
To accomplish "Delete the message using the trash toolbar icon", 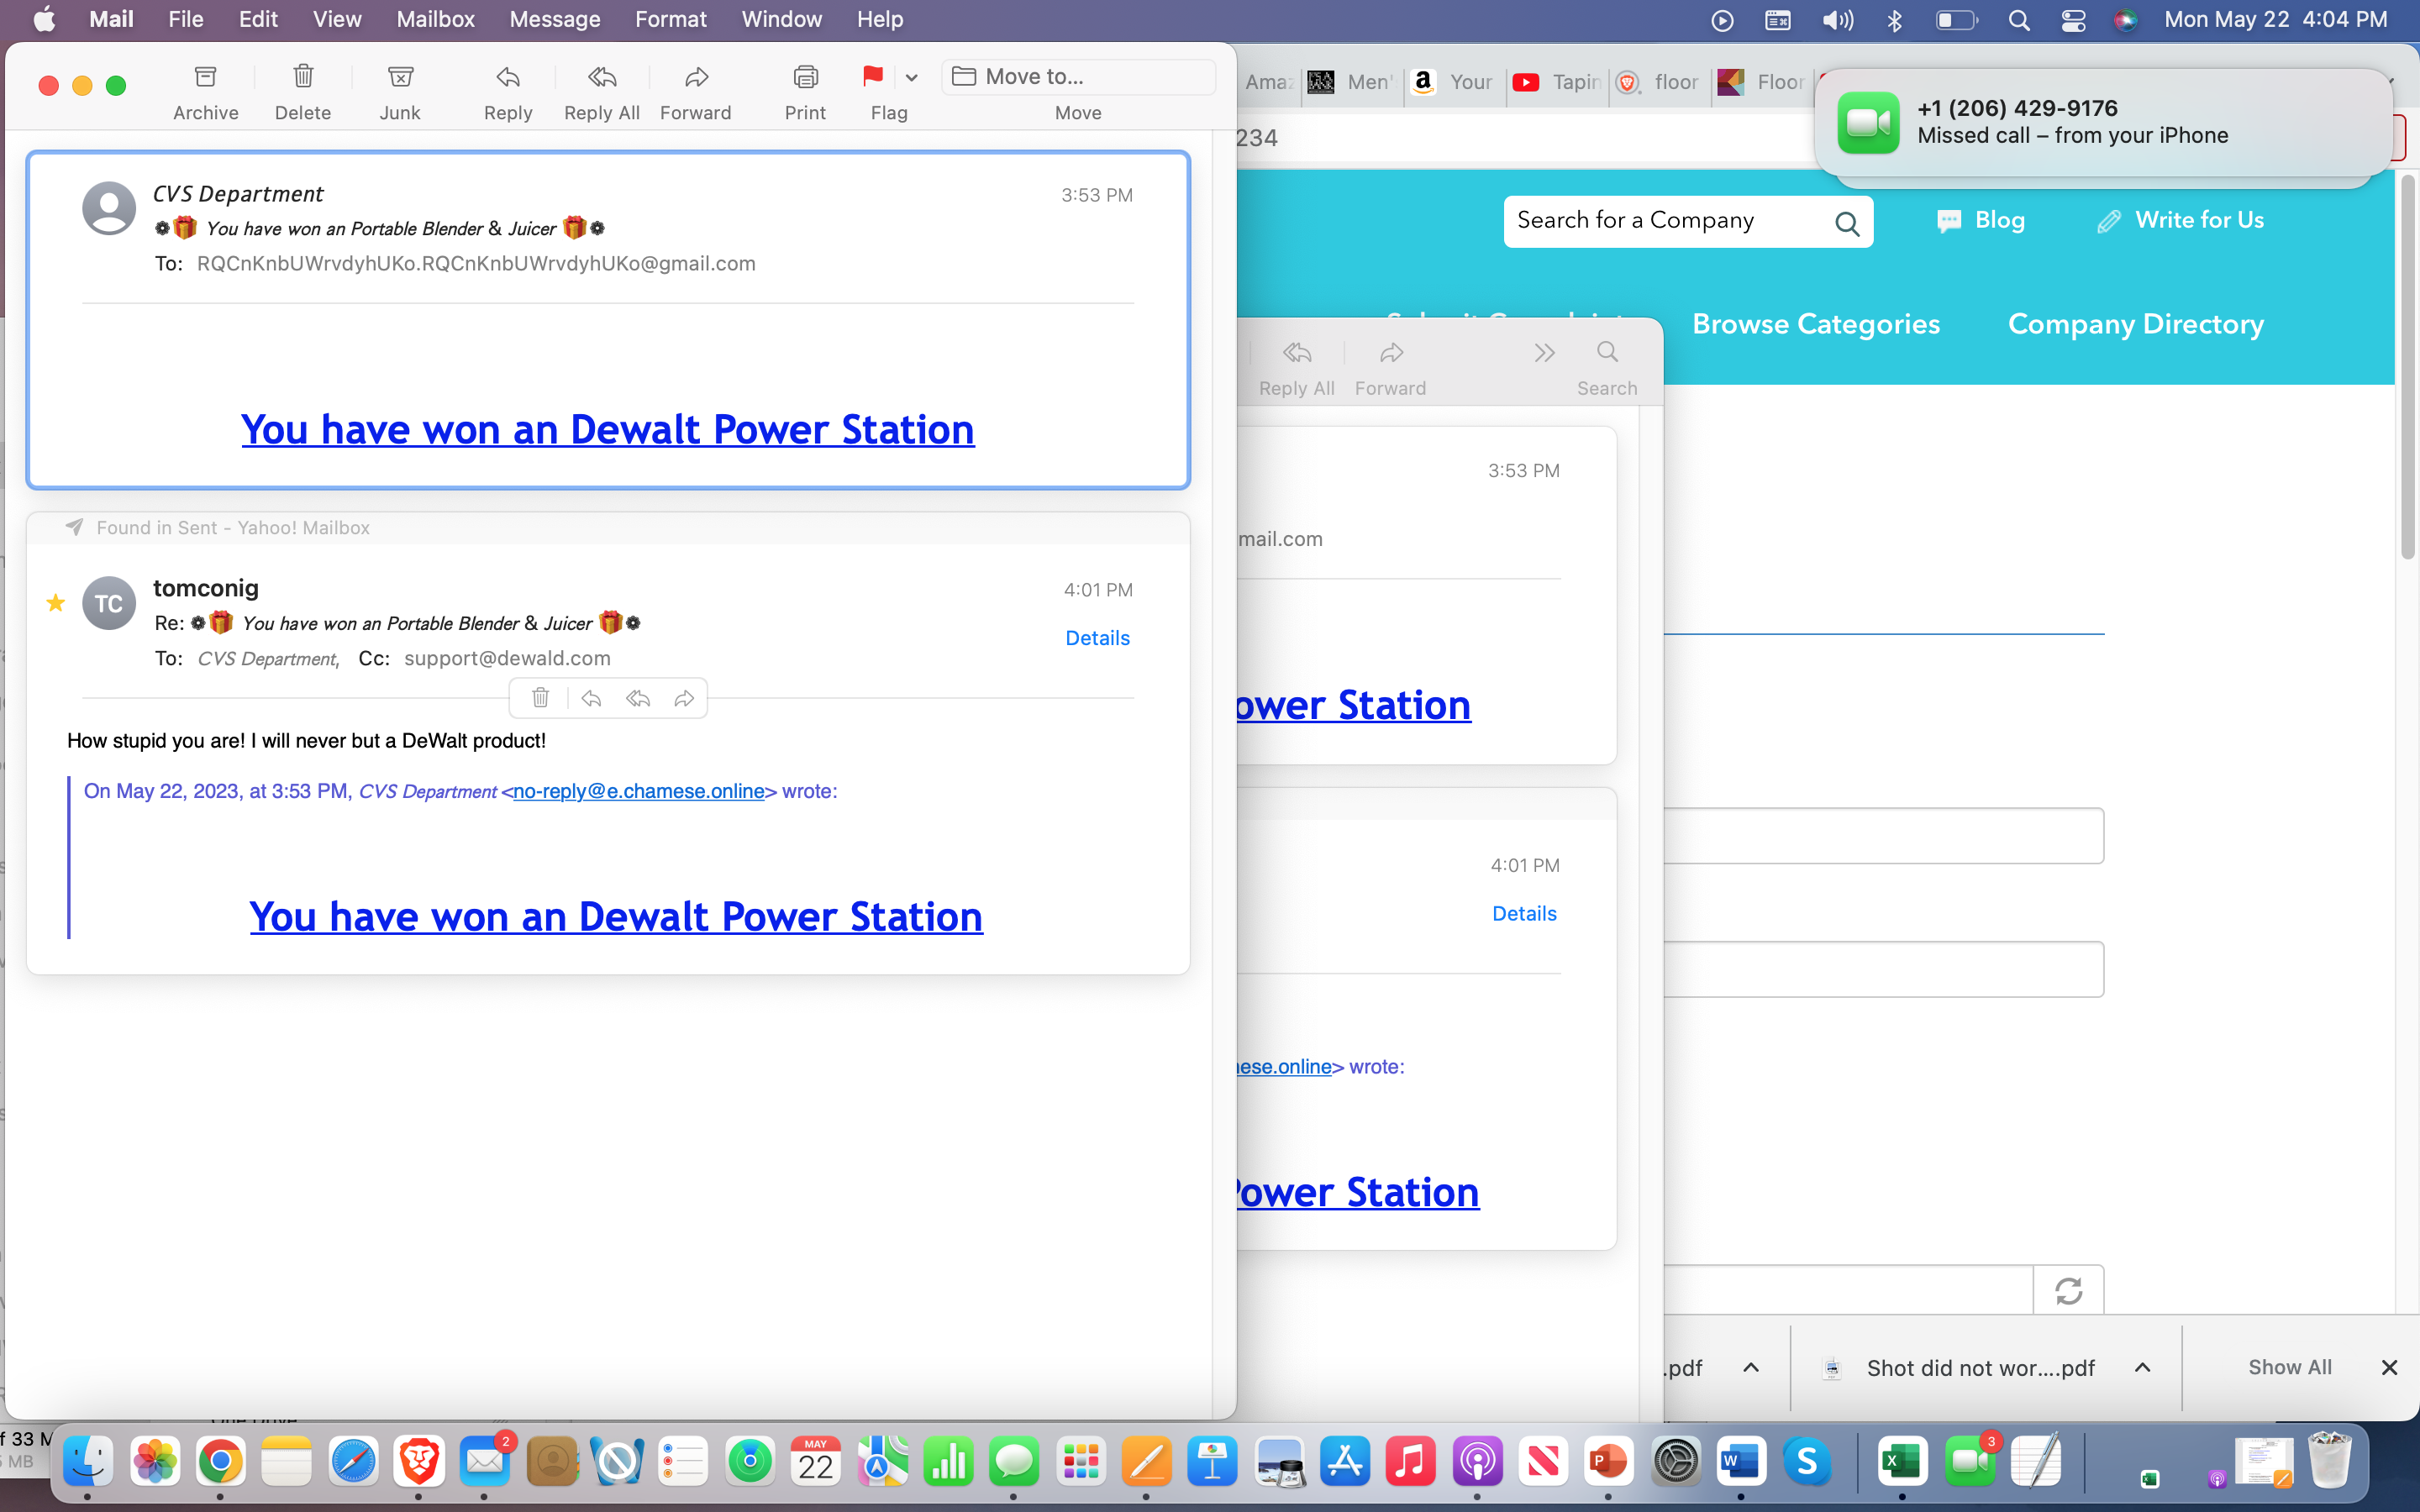I will click(x=303, y=77).
